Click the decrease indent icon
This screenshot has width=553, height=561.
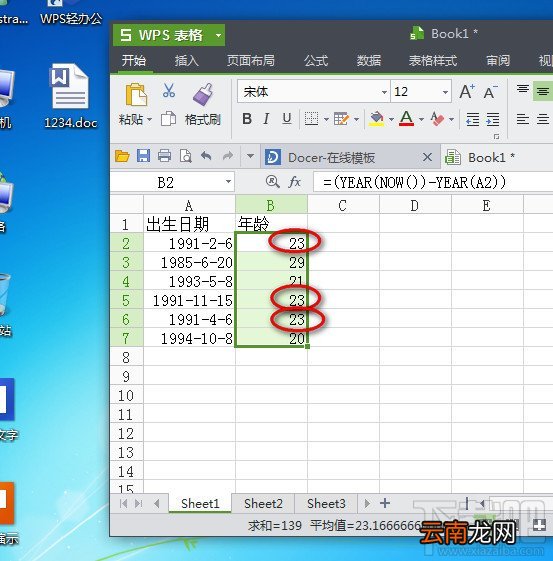pyautogui.click(x=473, y=119)
